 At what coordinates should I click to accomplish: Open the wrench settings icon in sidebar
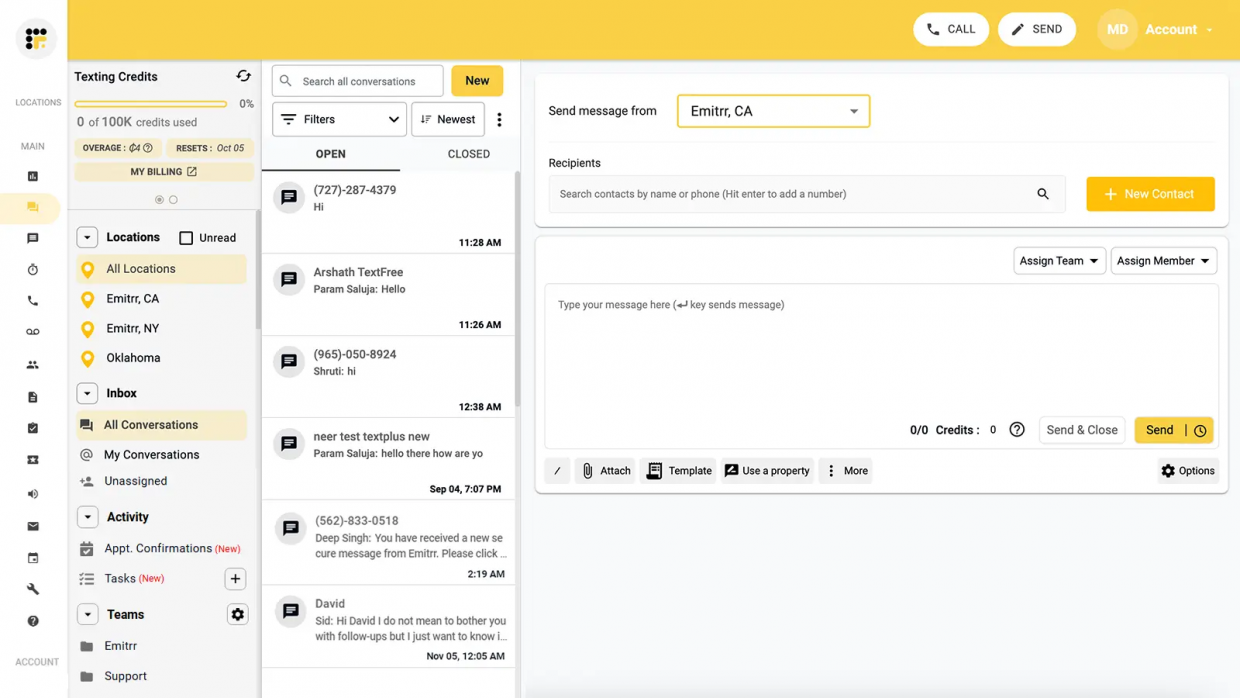coord(33,589)
